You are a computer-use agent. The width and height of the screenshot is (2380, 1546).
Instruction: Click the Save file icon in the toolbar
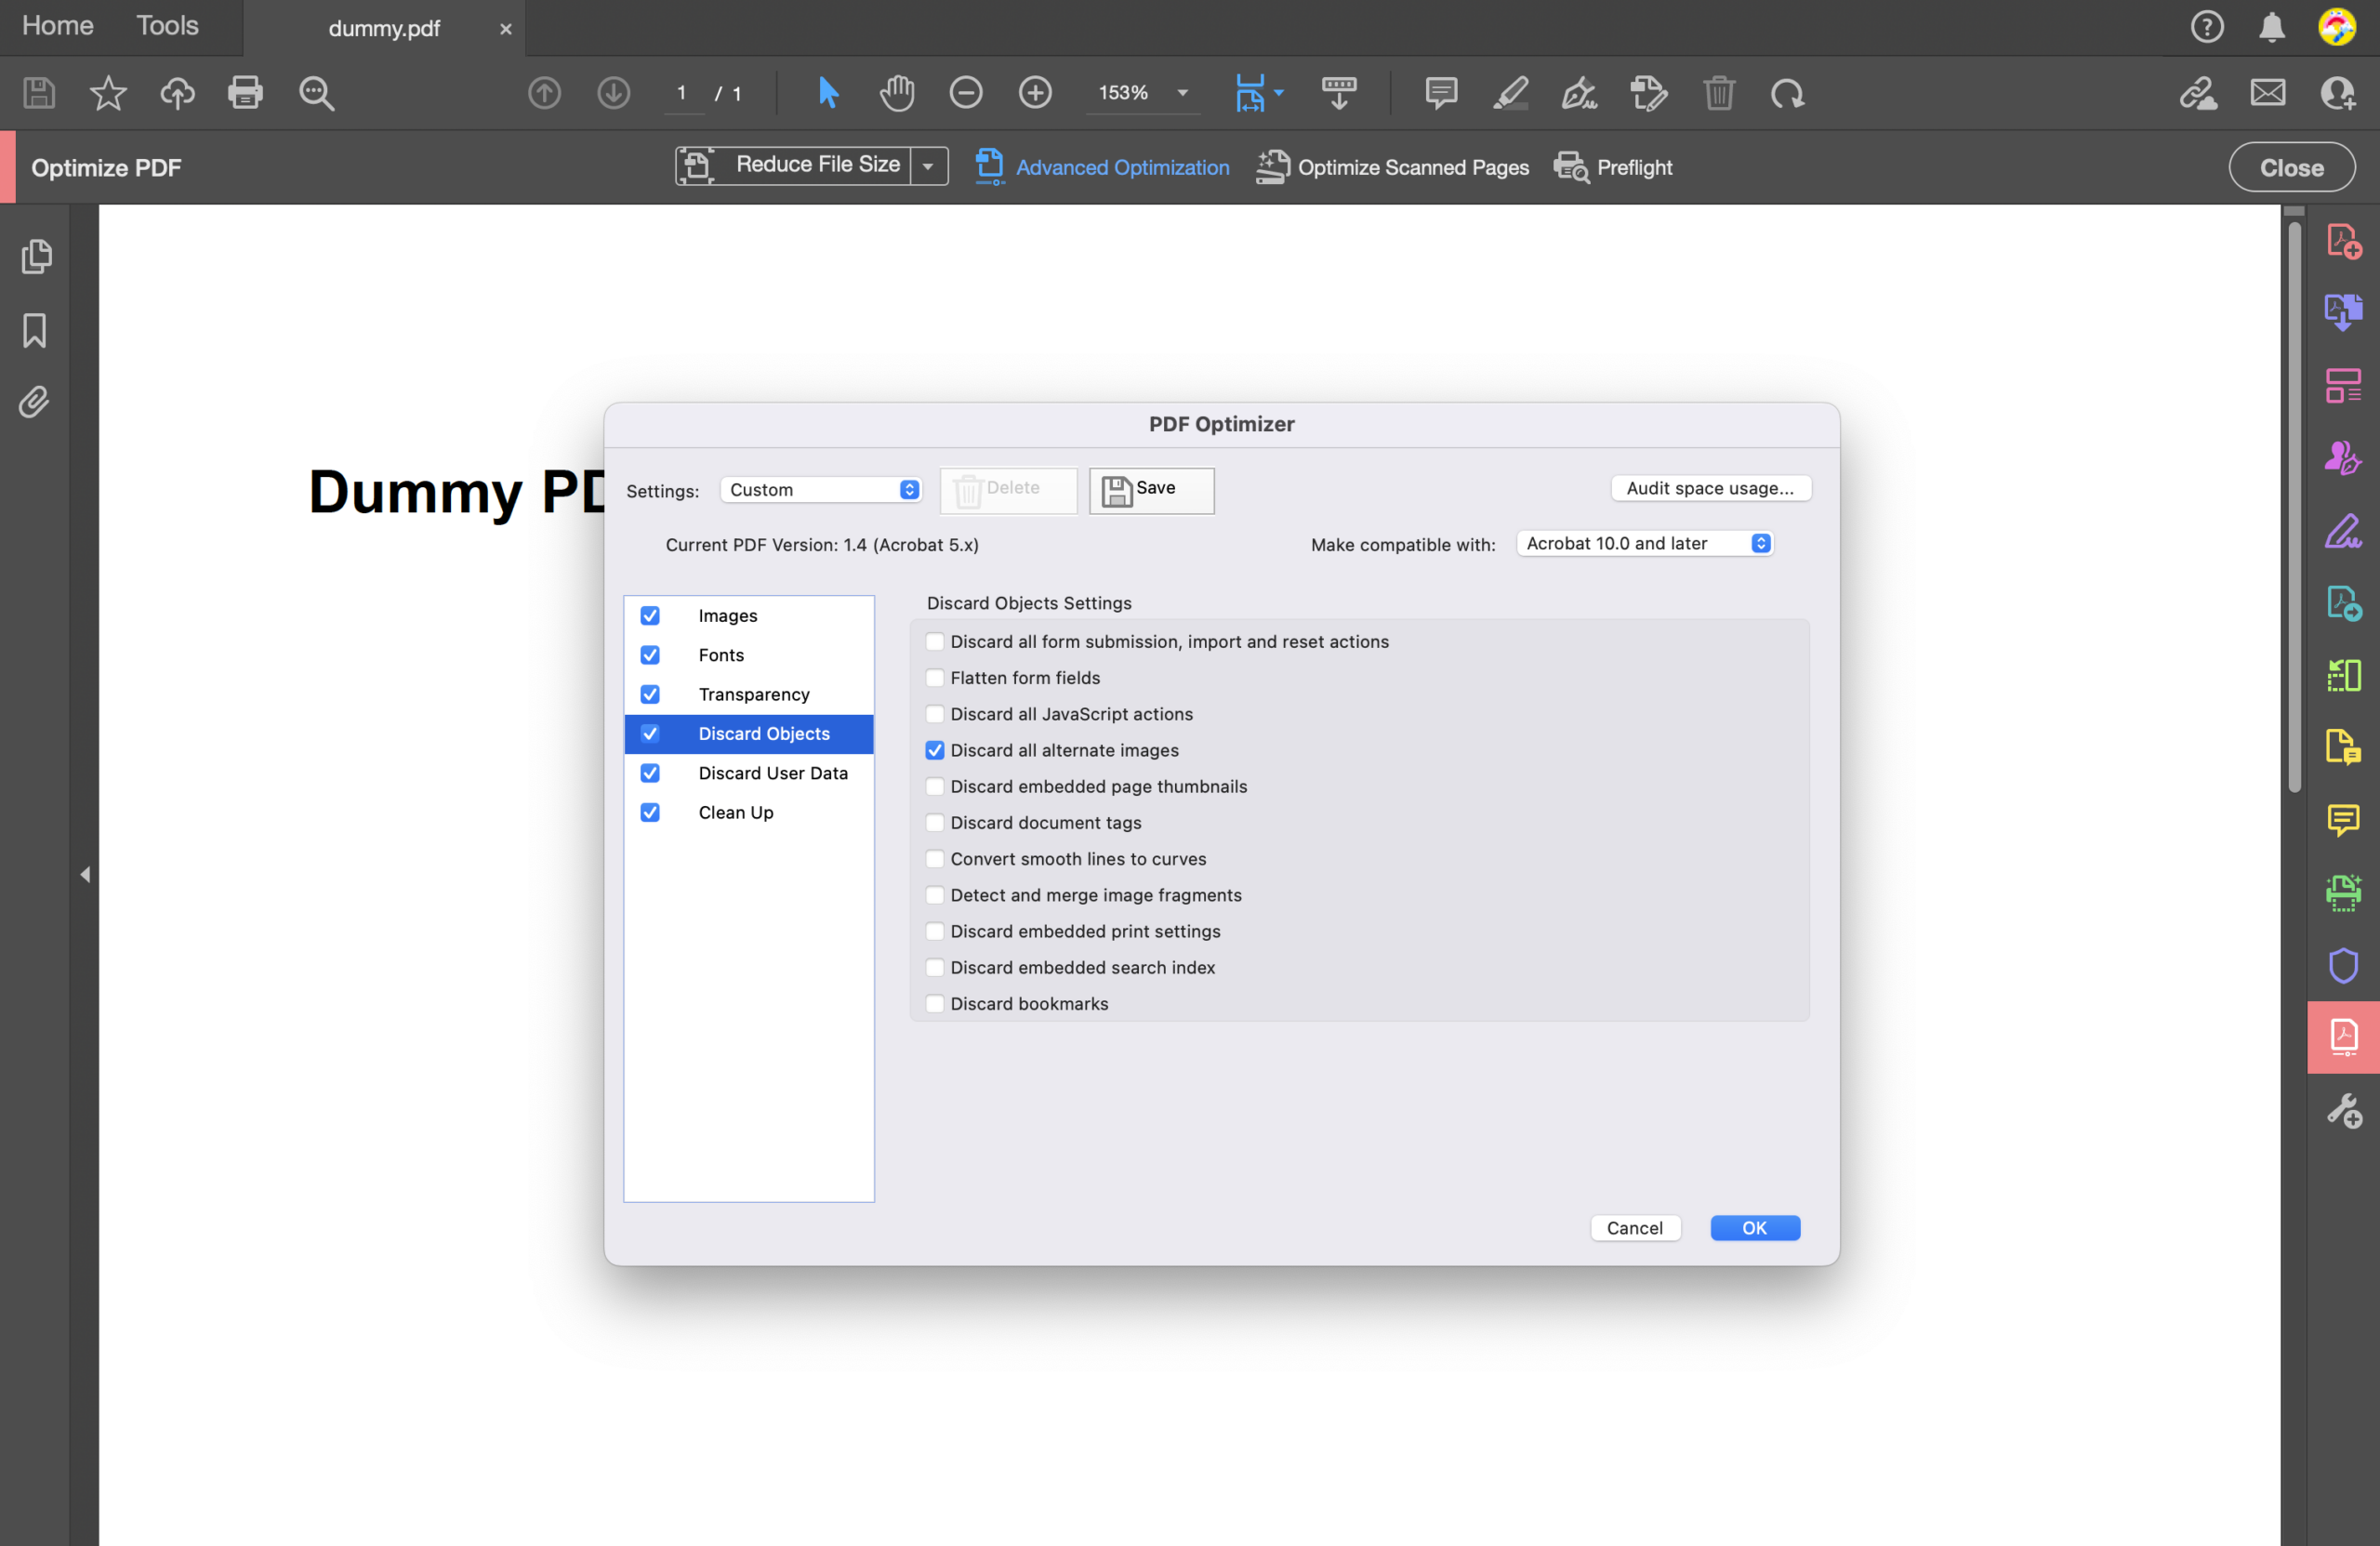coord(39,93)
